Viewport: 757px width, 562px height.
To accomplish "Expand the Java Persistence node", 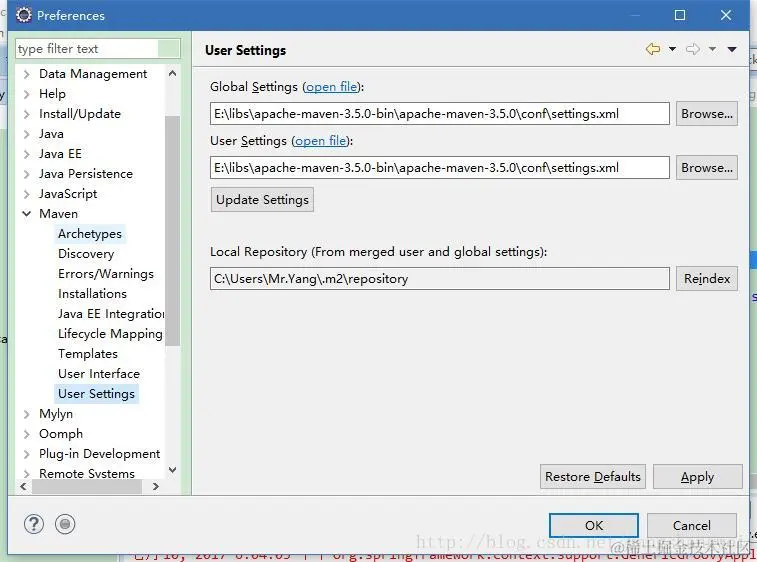I will pos(27,174).
